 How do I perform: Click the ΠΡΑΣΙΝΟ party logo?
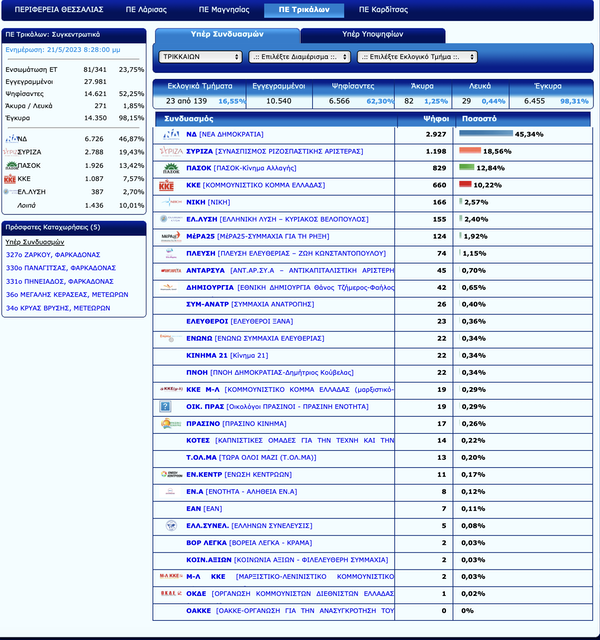click(171, 424)
